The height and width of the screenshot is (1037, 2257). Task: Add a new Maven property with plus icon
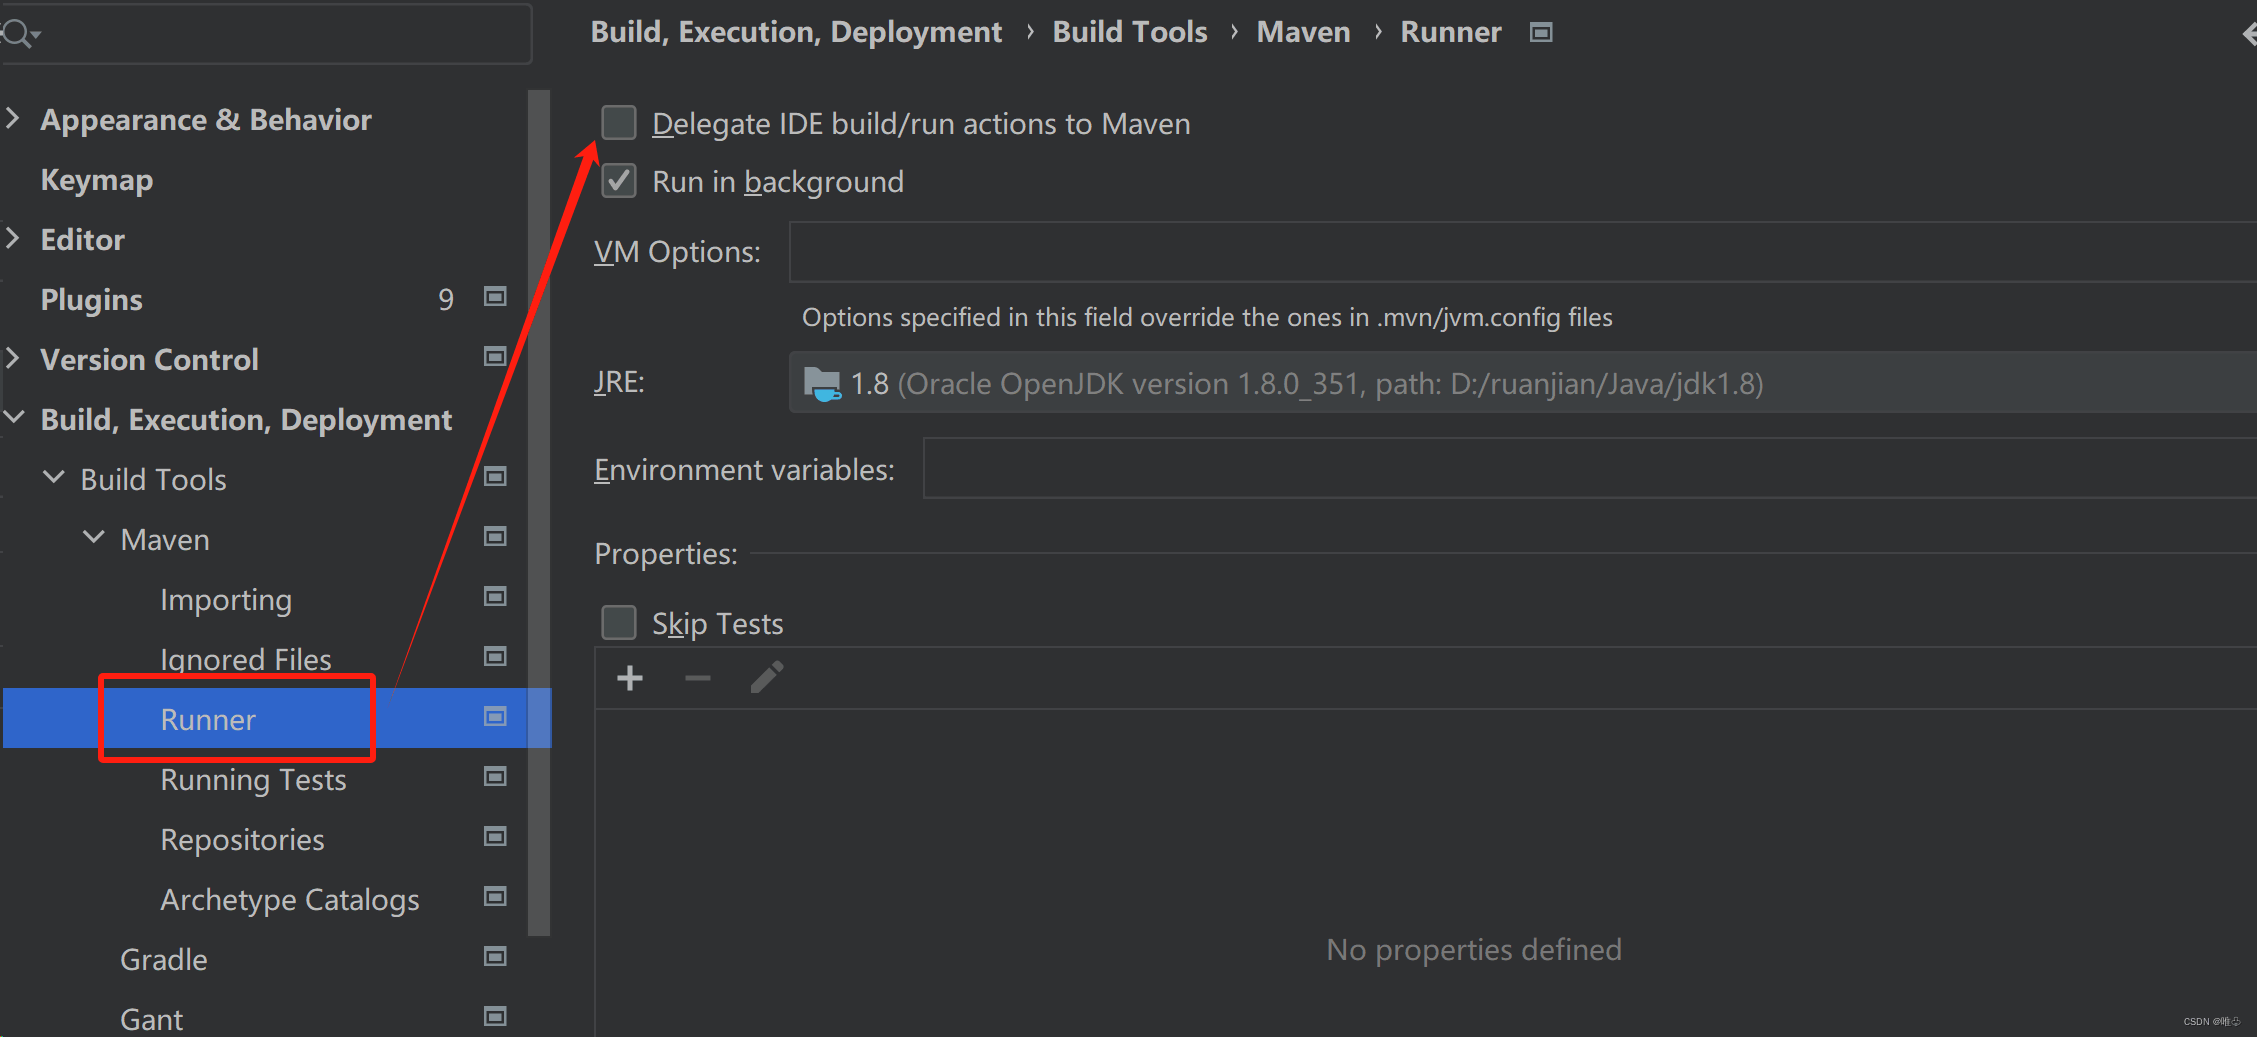[630, 679]
